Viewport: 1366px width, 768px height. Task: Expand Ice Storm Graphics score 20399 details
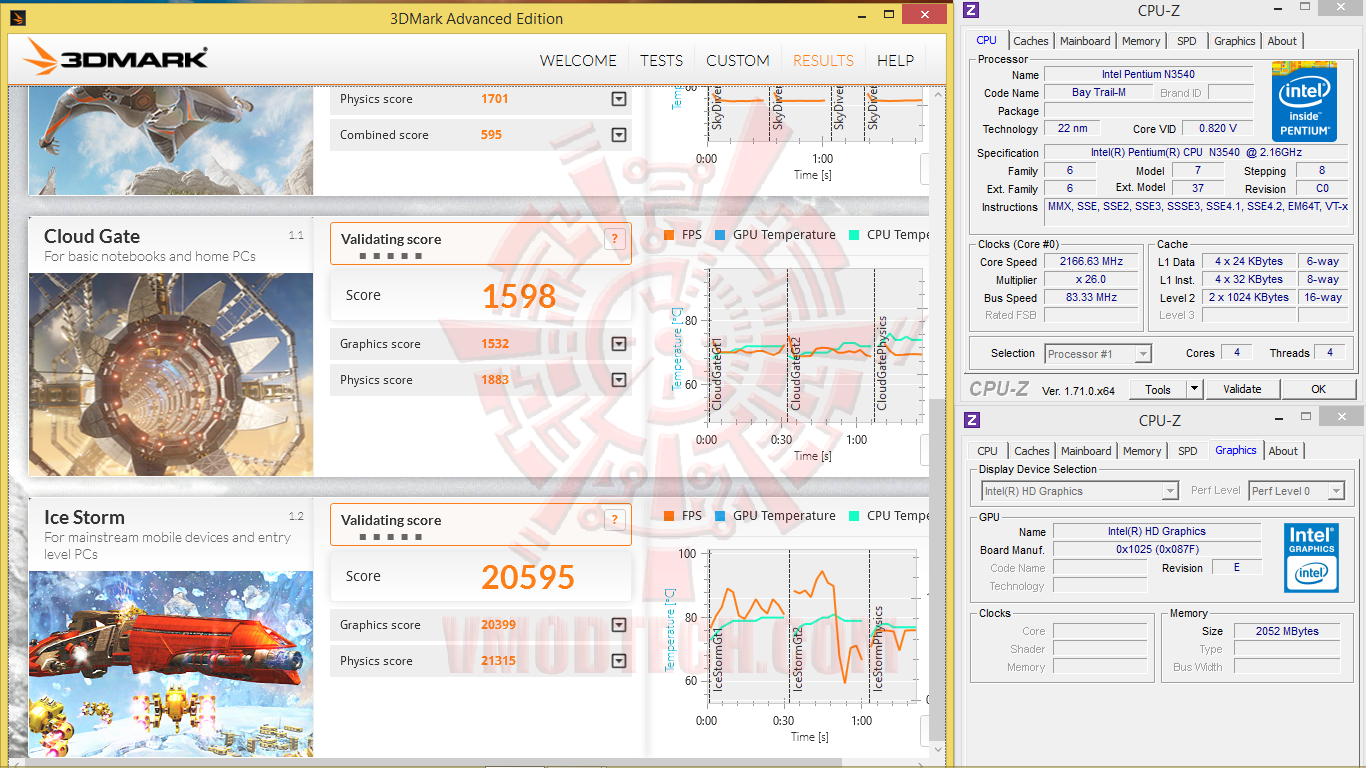pyautogui.click(x=619, y=625)
